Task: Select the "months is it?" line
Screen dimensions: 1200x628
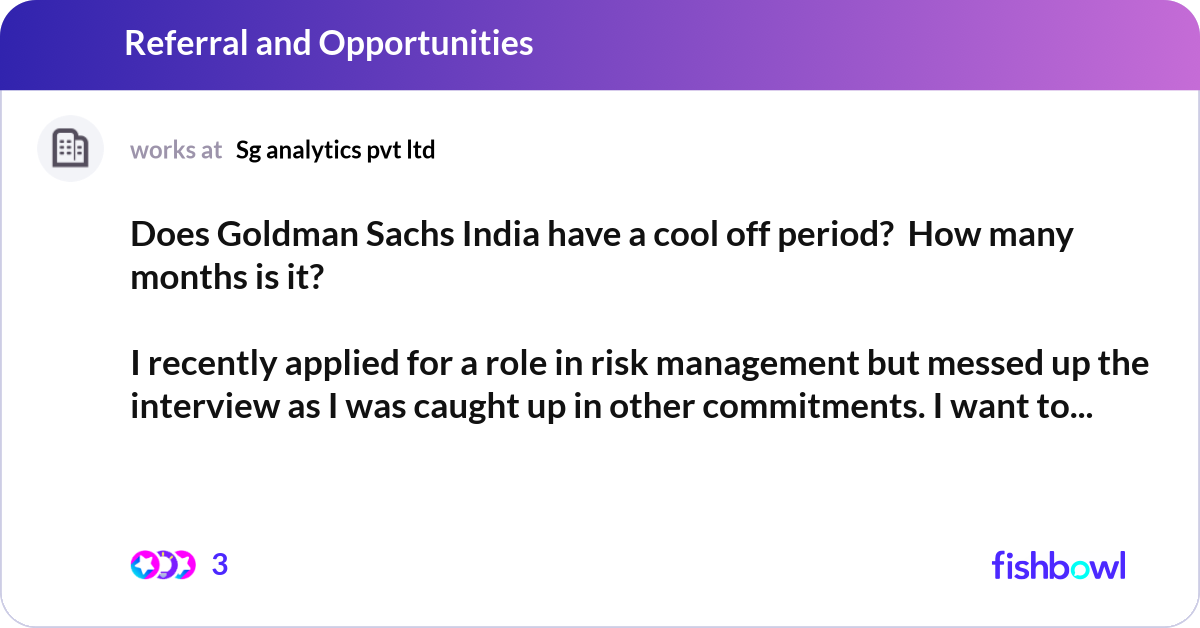Action: (x=227, y=277)
